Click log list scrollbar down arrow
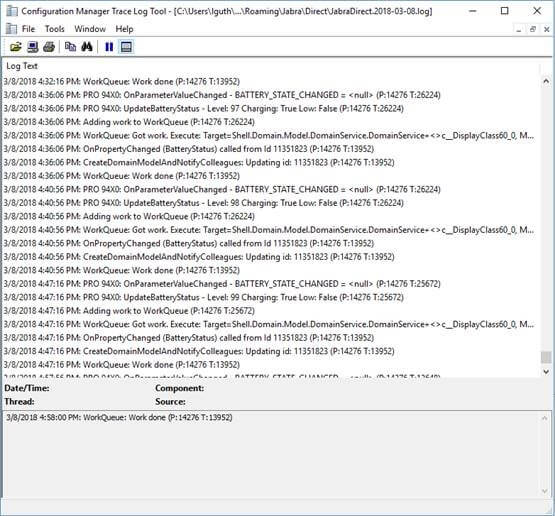This screenshot has width=555, height=516. [x=546, y=372]
